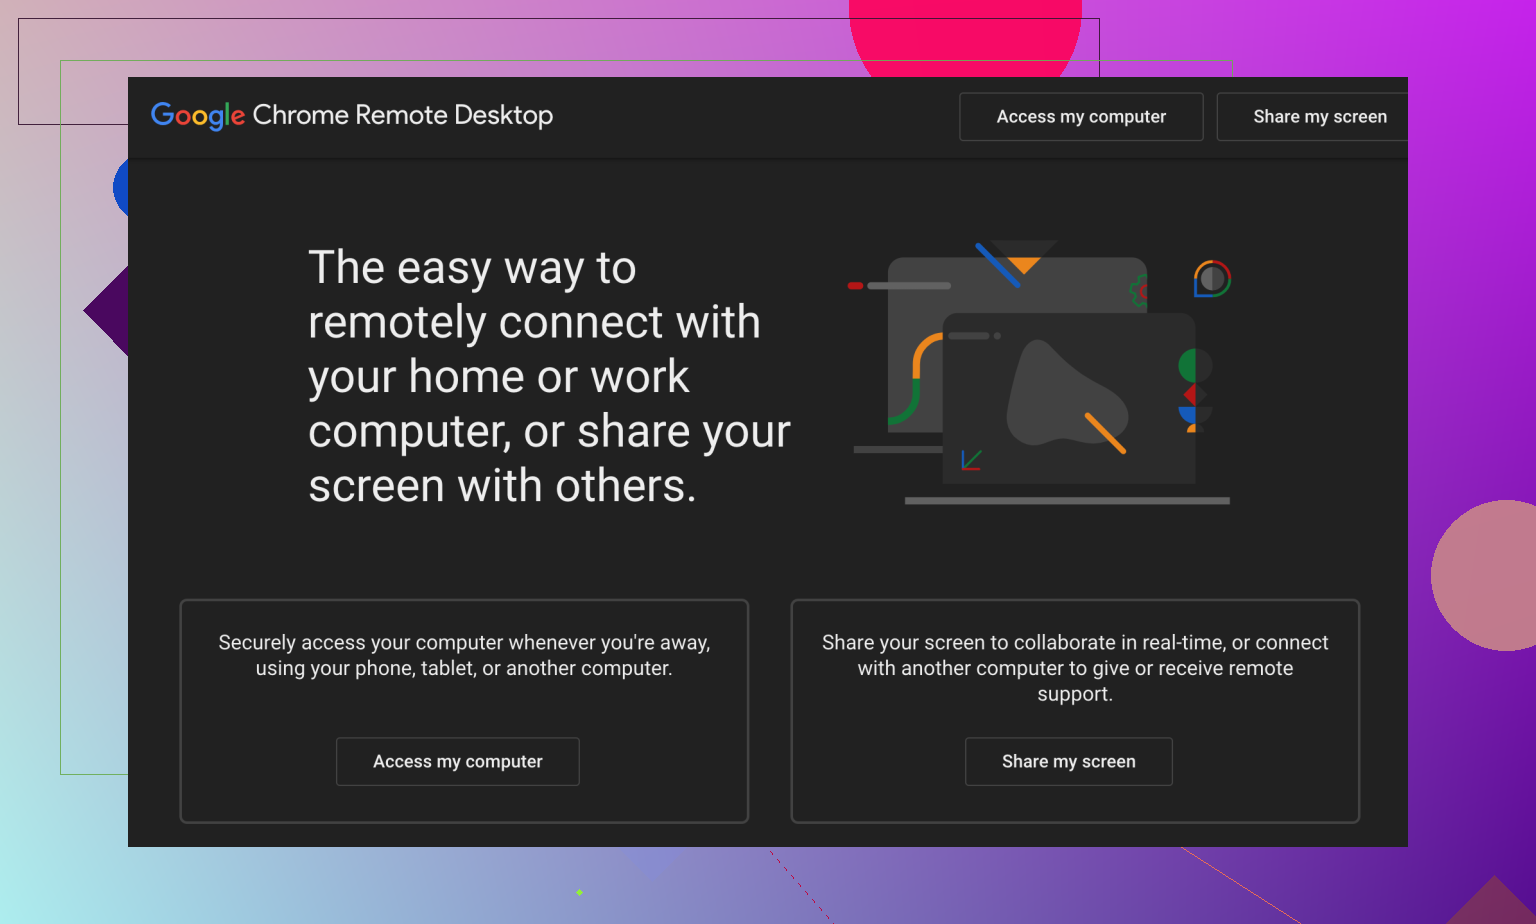Click 'Share my screen' button in right card
This screenshot has width=1536, height=924.
tap(1069, 762)
